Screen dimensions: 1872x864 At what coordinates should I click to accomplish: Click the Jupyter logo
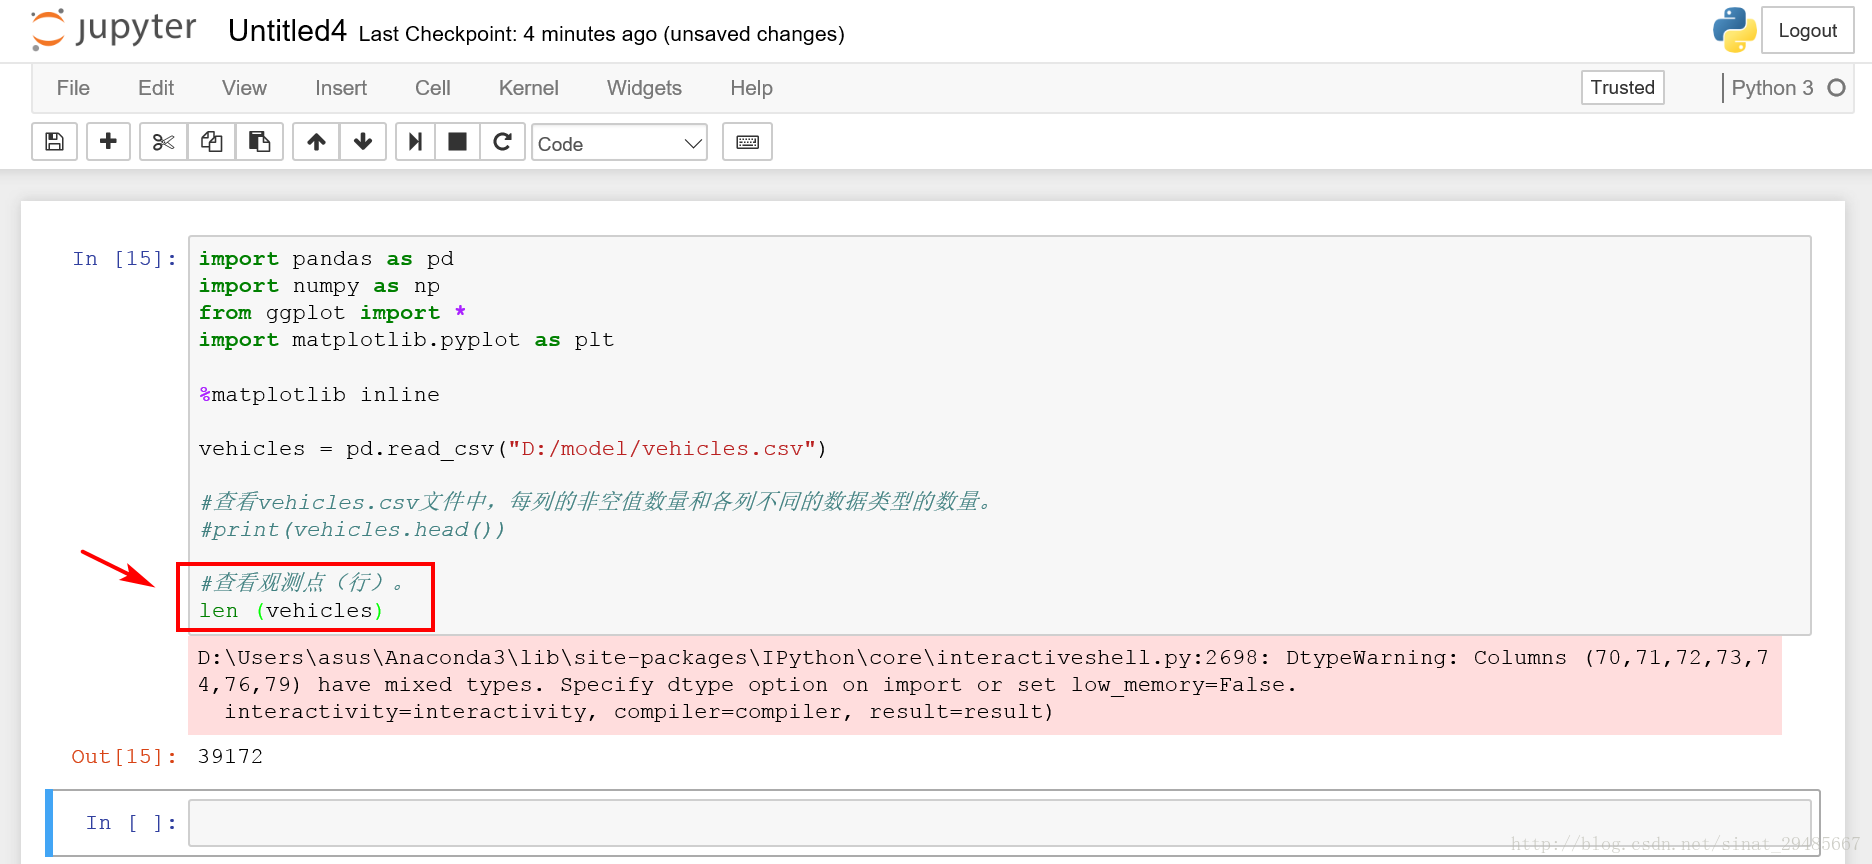tap(113, 30)
